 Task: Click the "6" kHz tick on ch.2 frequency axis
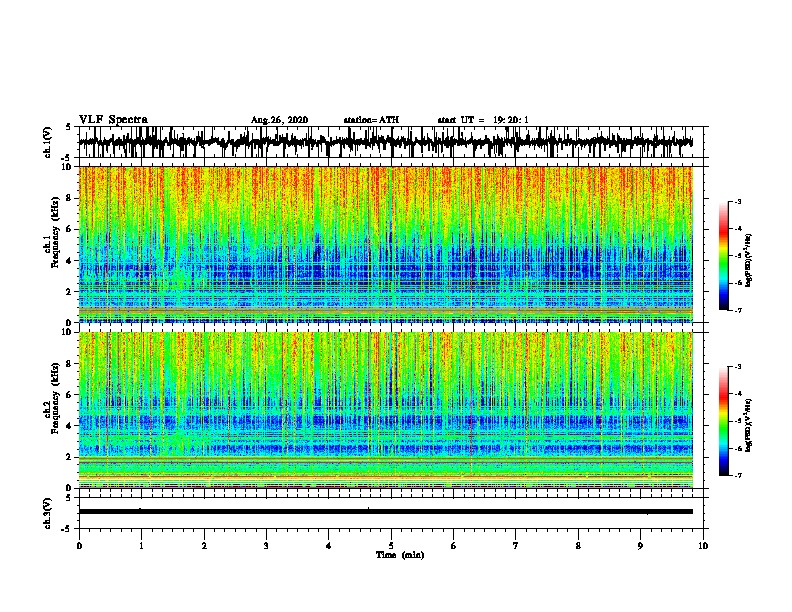click(x=70, y=395)
